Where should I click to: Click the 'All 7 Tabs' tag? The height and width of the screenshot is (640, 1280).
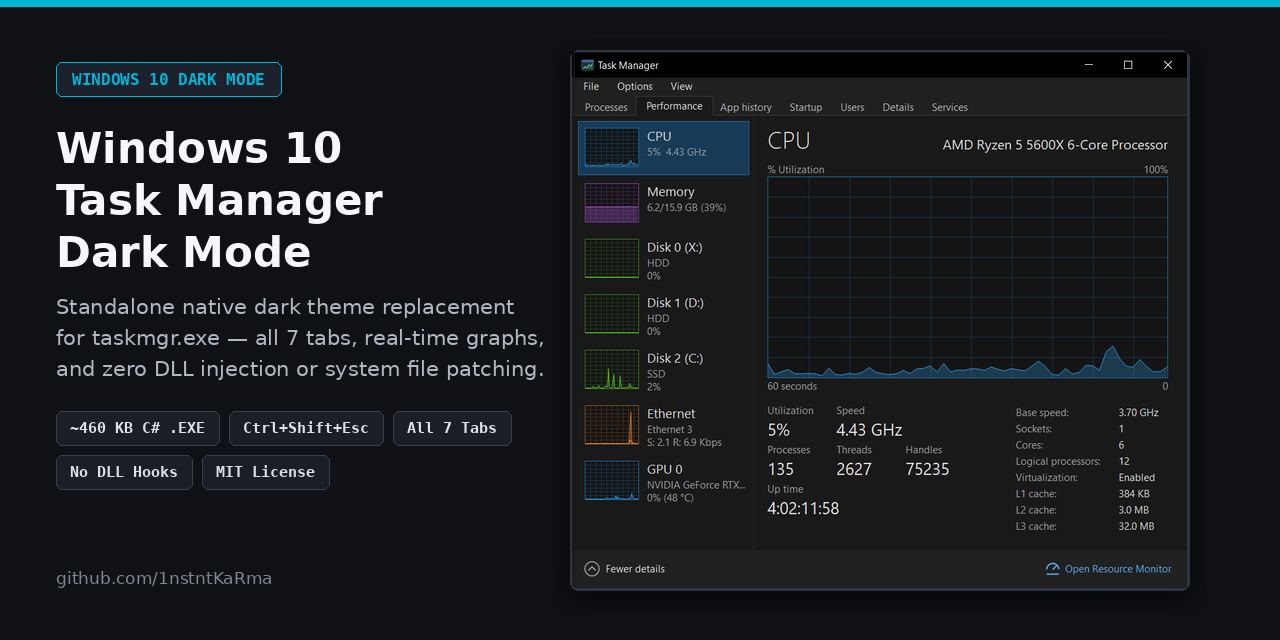click(x=452, y=428)
